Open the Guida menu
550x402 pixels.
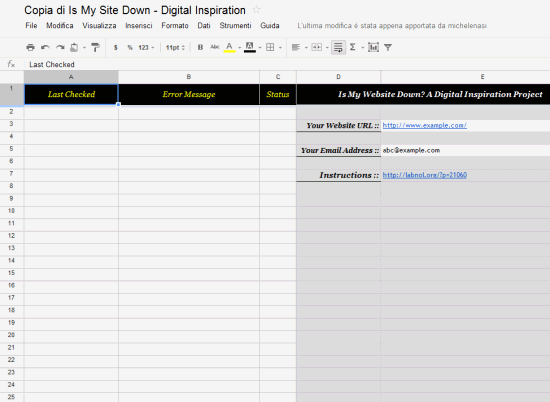pos(270,26)
